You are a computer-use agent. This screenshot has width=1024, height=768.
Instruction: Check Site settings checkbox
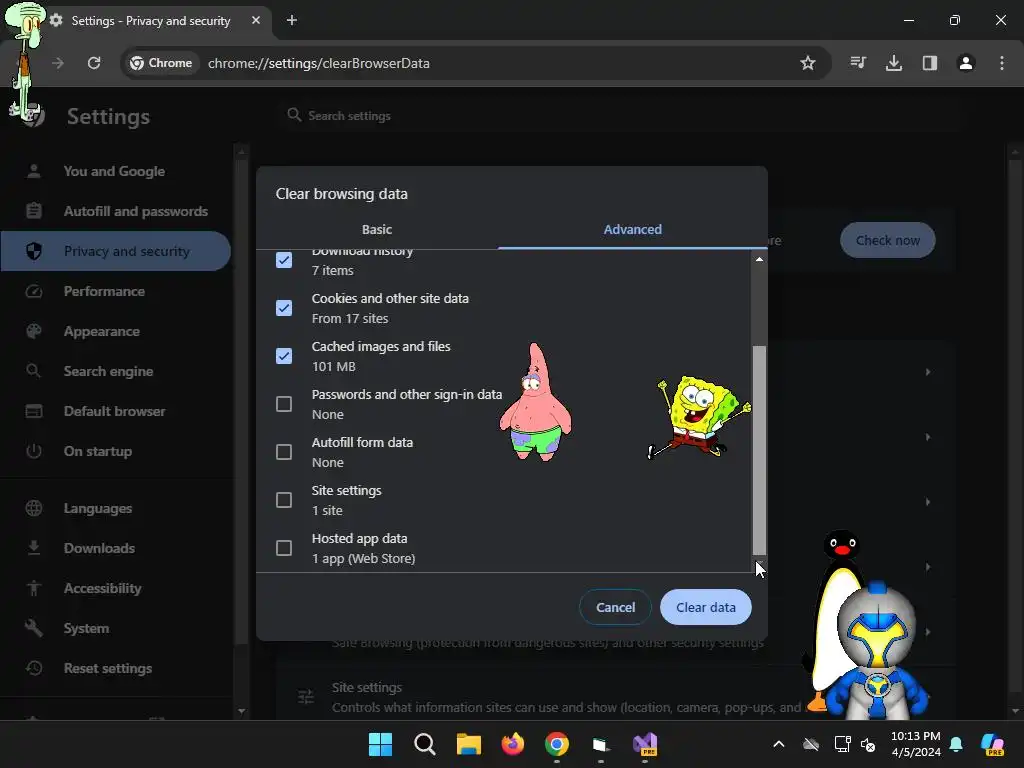pyautogui.click(x=284, y=500)
